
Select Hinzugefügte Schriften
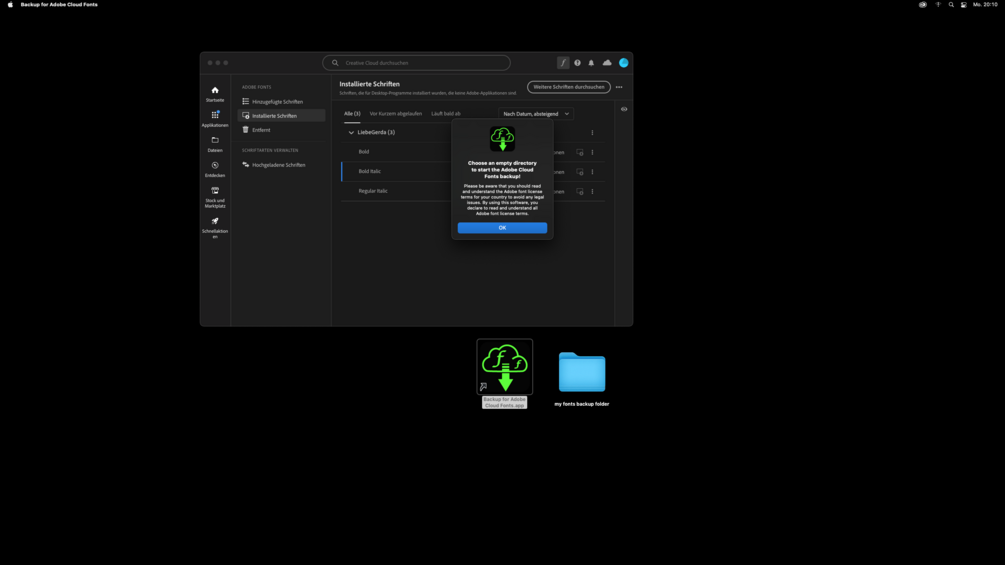click(x=281, y=101)
